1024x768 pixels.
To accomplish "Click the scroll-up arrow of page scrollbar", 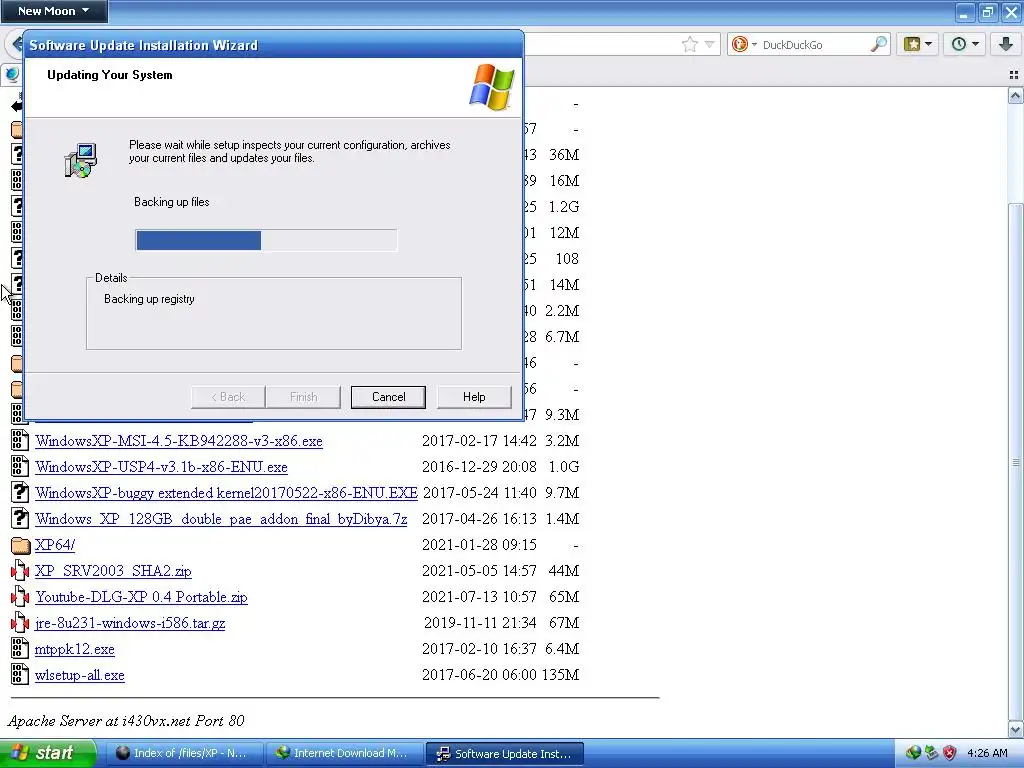I will click(1015, 97).
